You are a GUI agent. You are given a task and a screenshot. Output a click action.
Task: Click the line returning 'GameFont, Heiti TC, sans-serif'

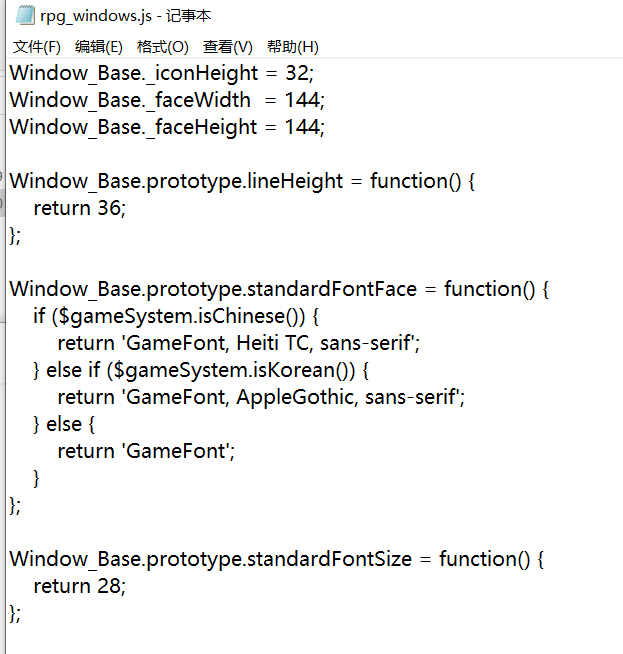pyautogui.click(x=239, y=343)
